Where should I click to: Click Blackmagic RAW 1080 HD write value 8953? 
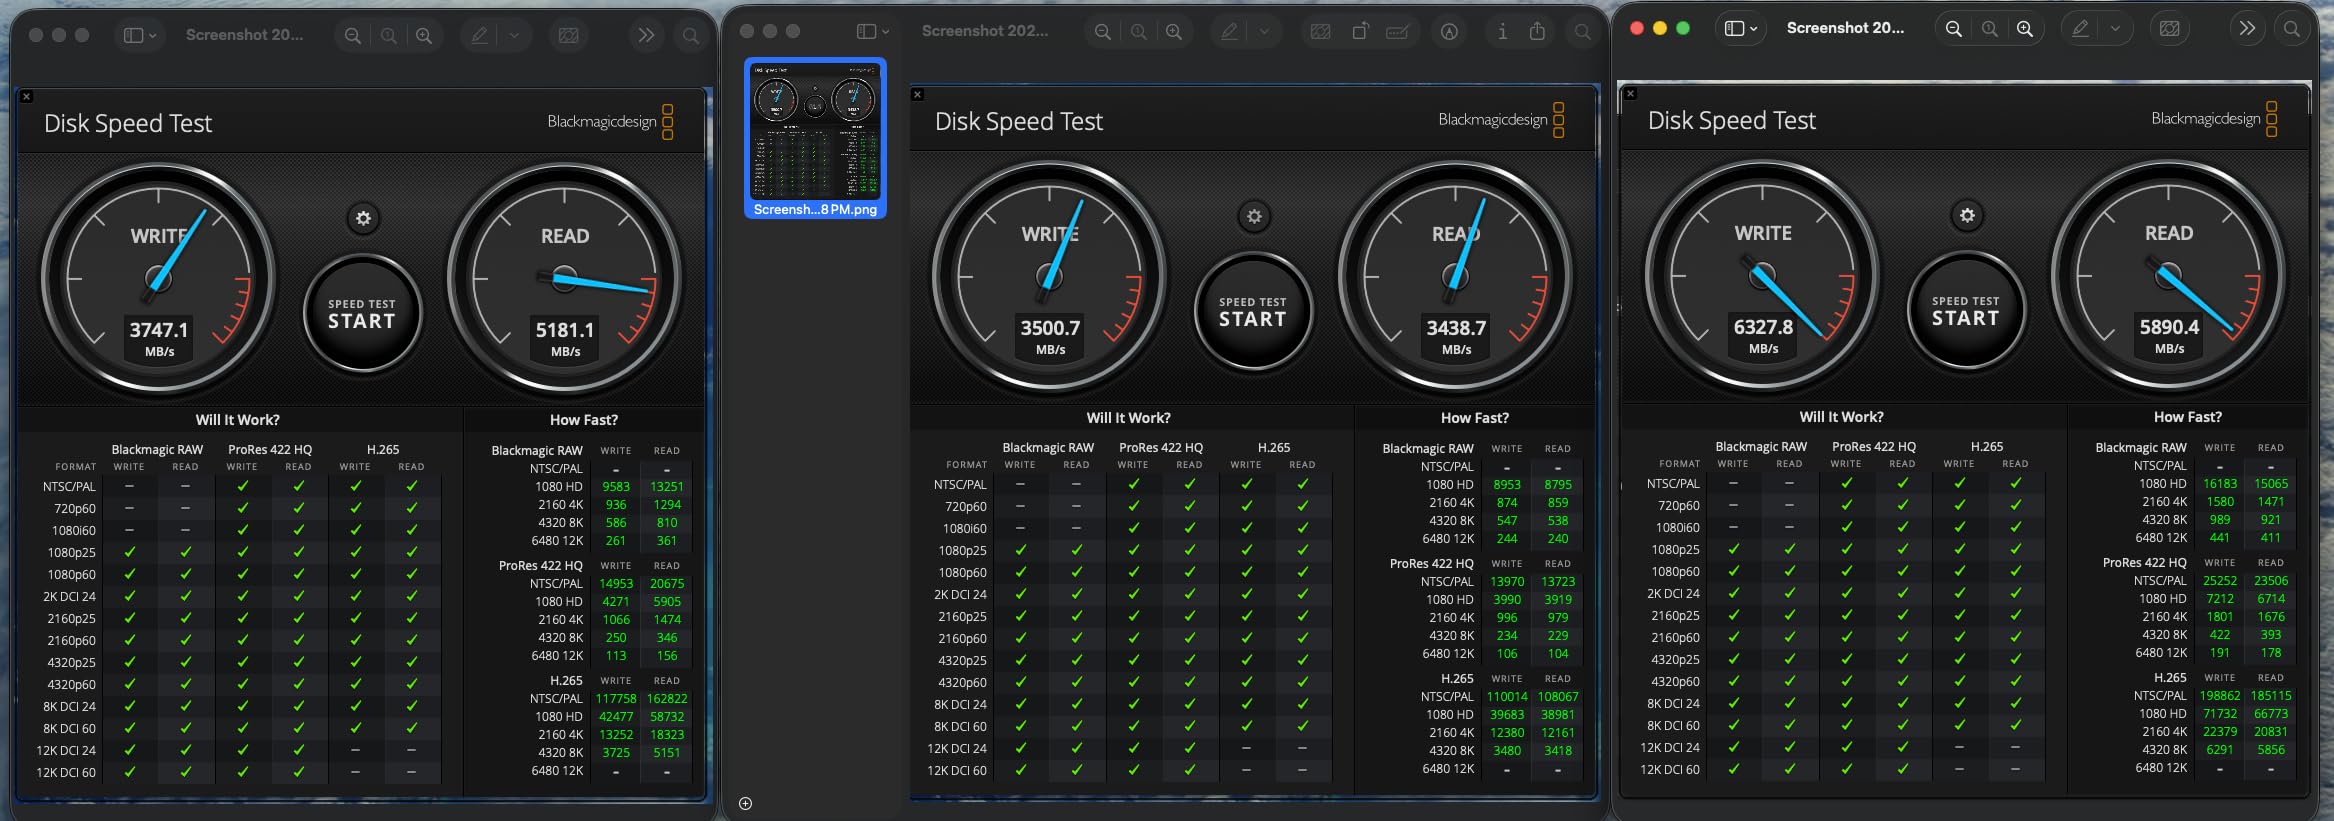point(1507,485)
